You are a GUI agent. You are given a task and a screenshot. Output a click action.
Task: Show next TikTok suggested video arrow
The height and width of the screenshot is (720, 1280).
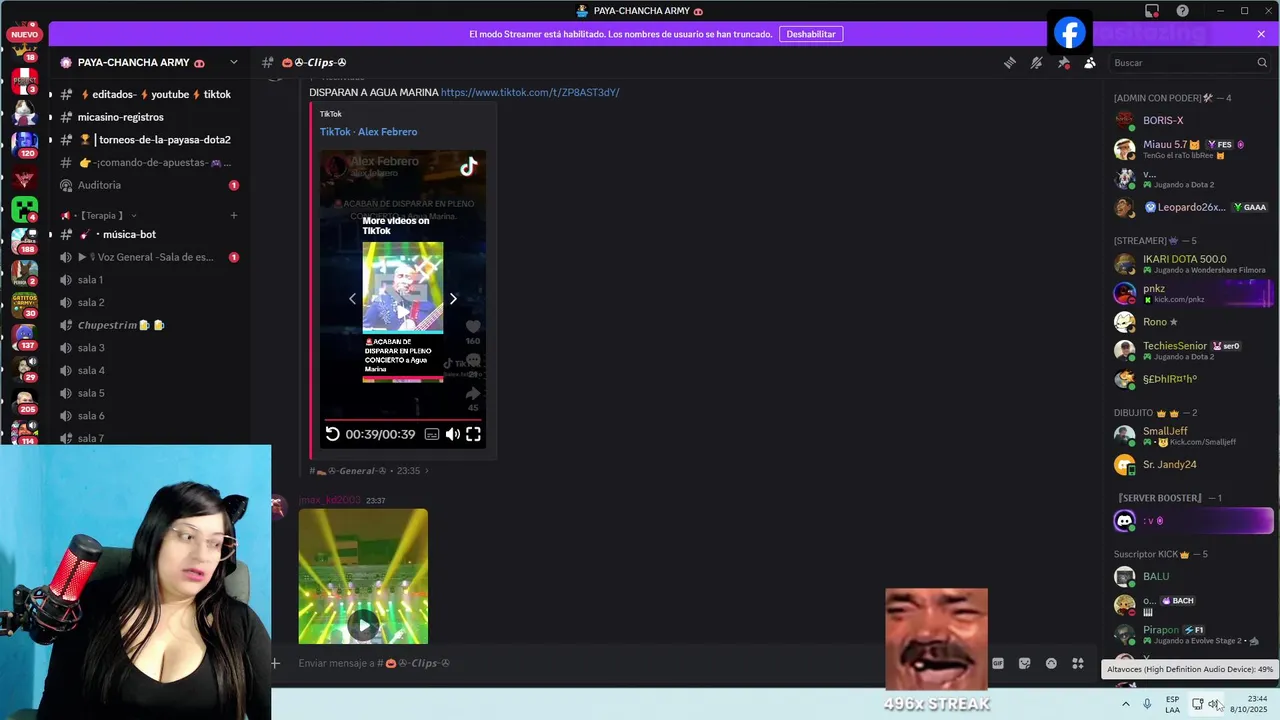[x=453, y=298]
